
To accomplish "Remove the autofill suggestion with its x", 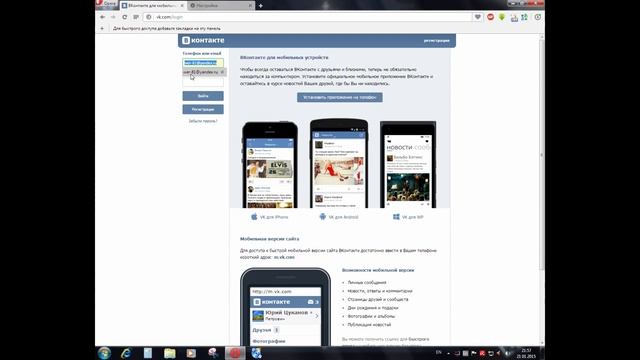I will pyautogui.click(x=222, y=72).
